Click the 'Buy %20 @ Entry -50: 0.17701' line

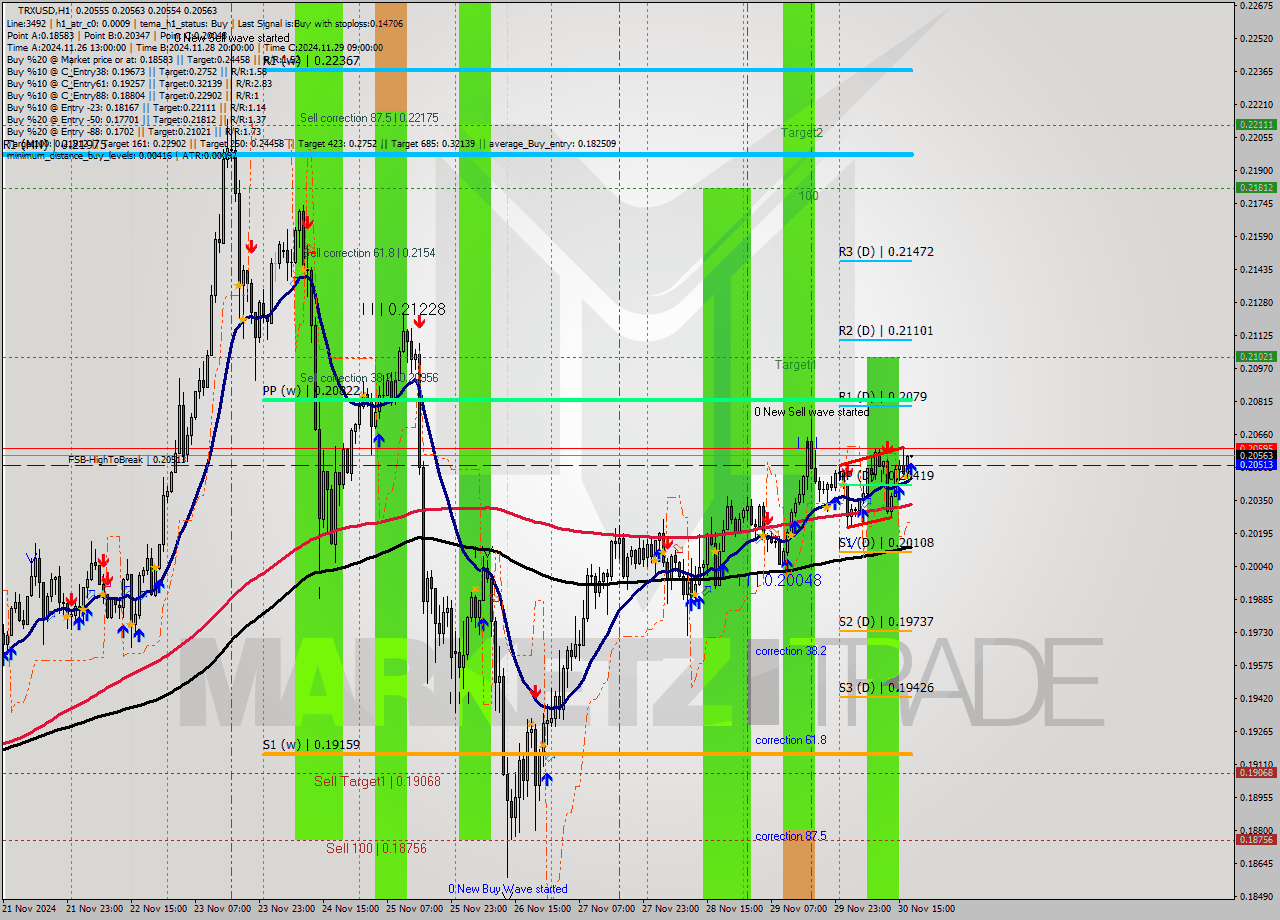(x=136, y=120)
